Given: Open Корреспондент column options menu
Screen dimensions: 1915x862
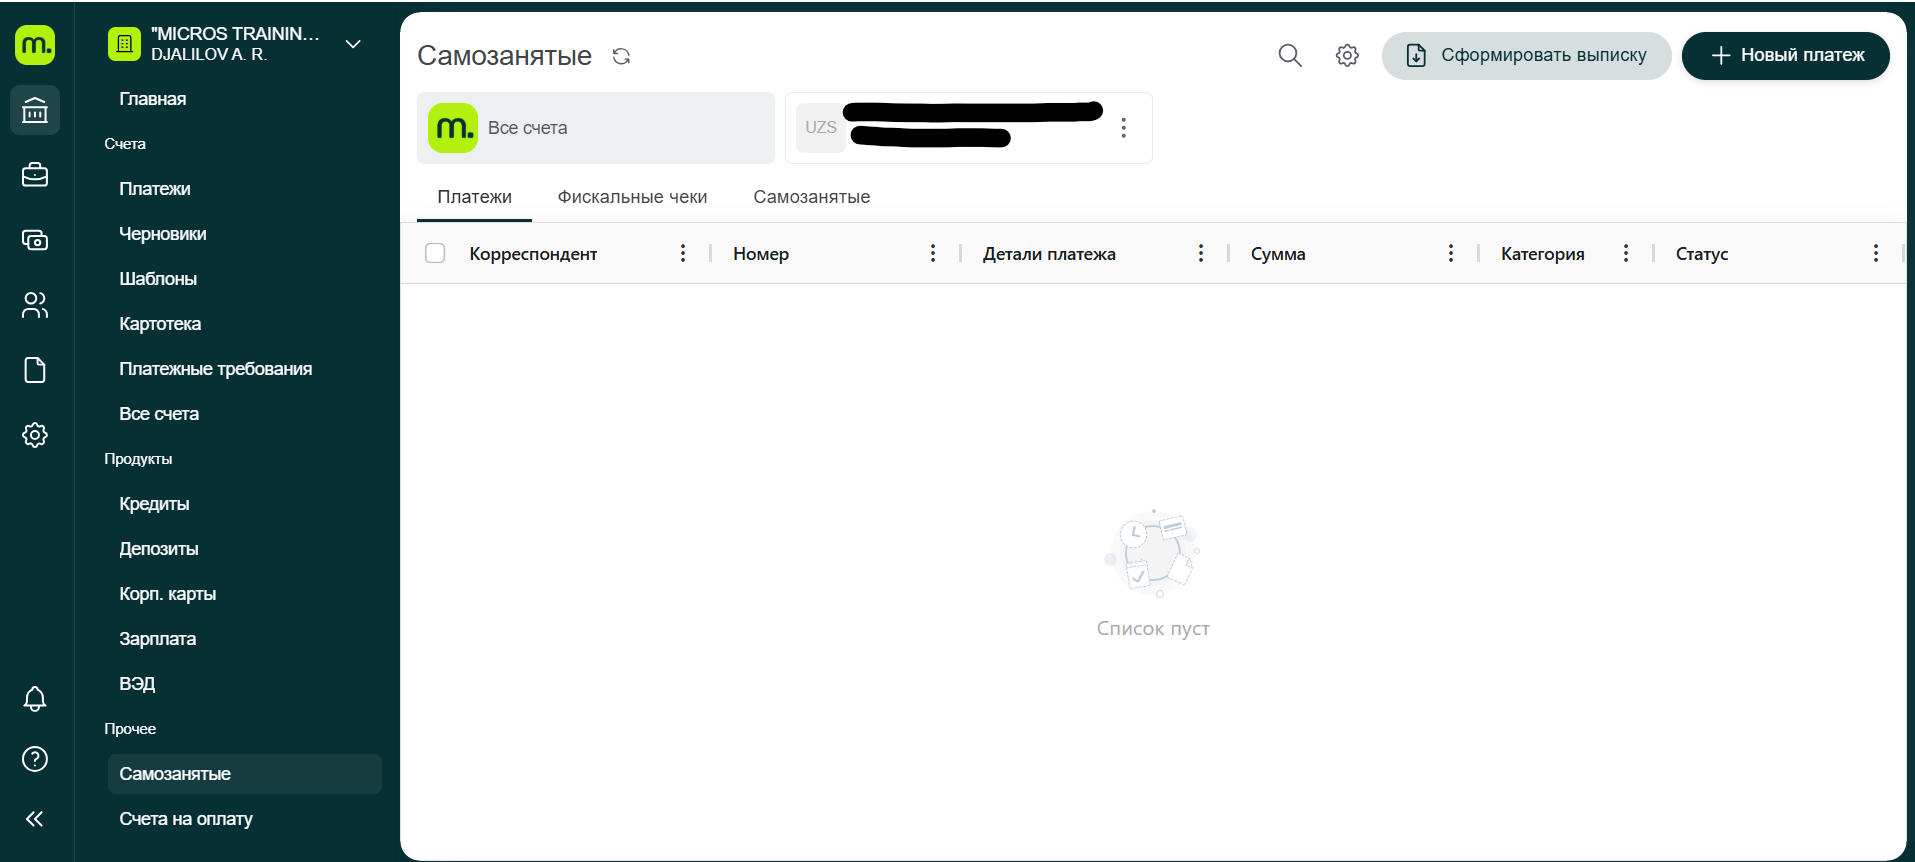Looking at the screenshot, I should pos(683,253).
